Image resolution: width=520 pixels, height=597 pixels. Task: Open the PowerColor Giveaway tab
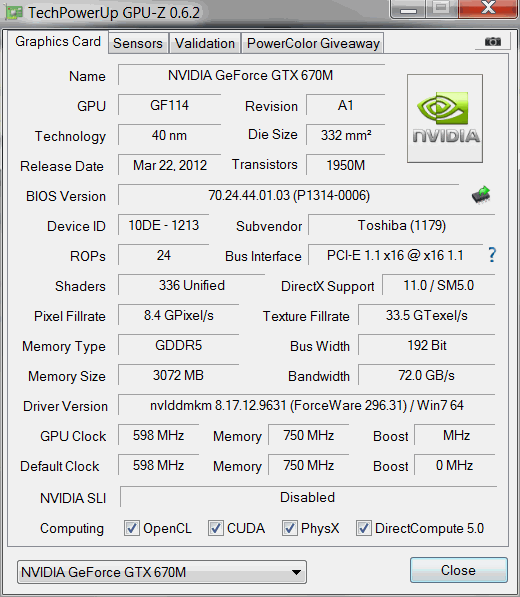313,43
